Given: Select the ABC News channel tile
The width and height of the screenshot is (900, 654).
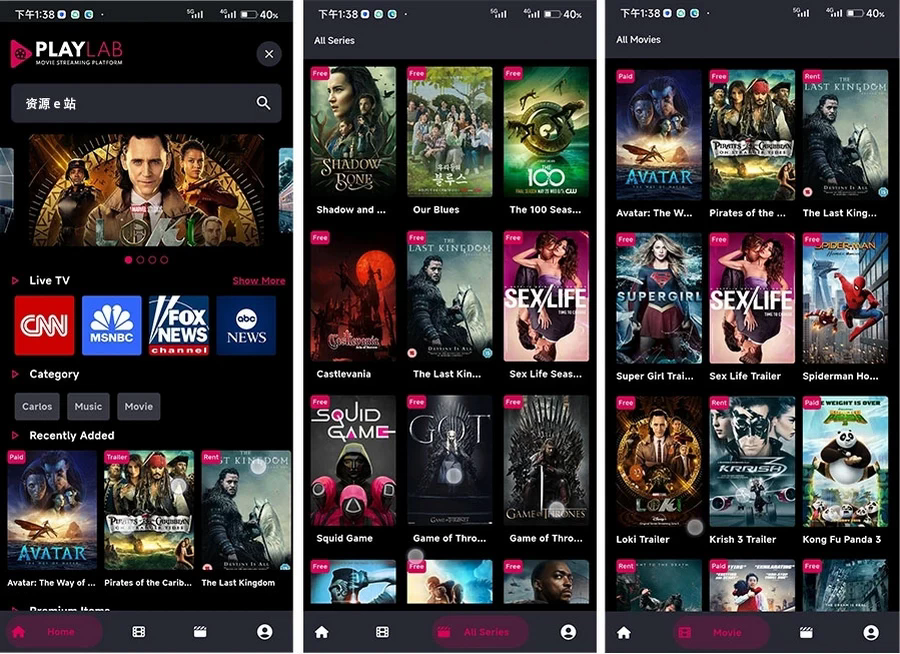Looking at the screenshot, I should click(x=246, y=325).
